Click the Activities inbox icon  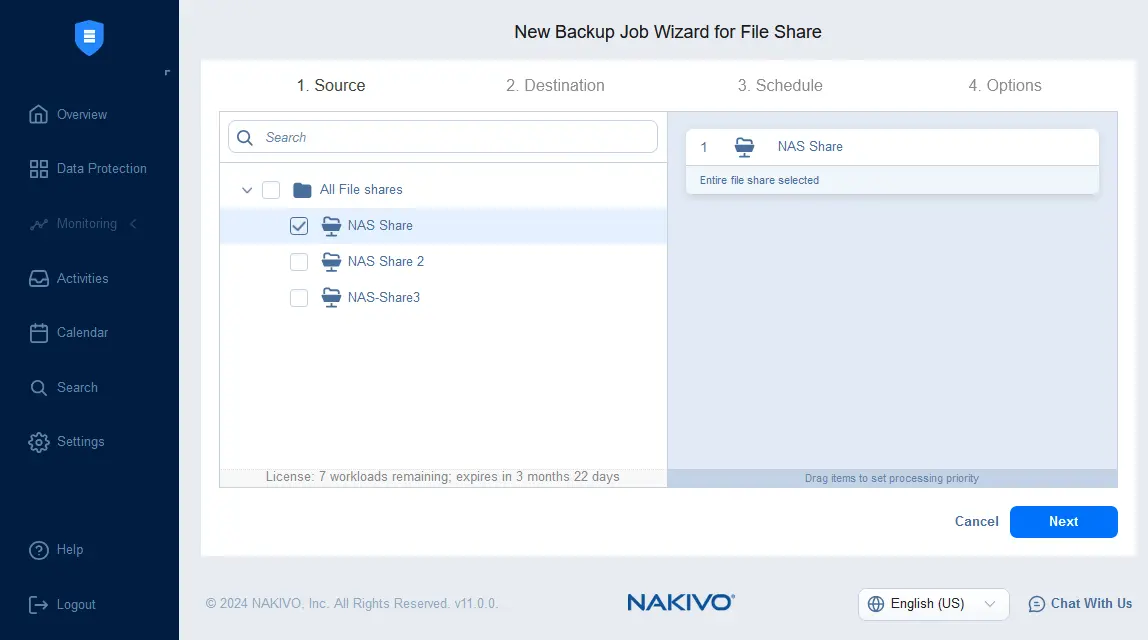39,278
